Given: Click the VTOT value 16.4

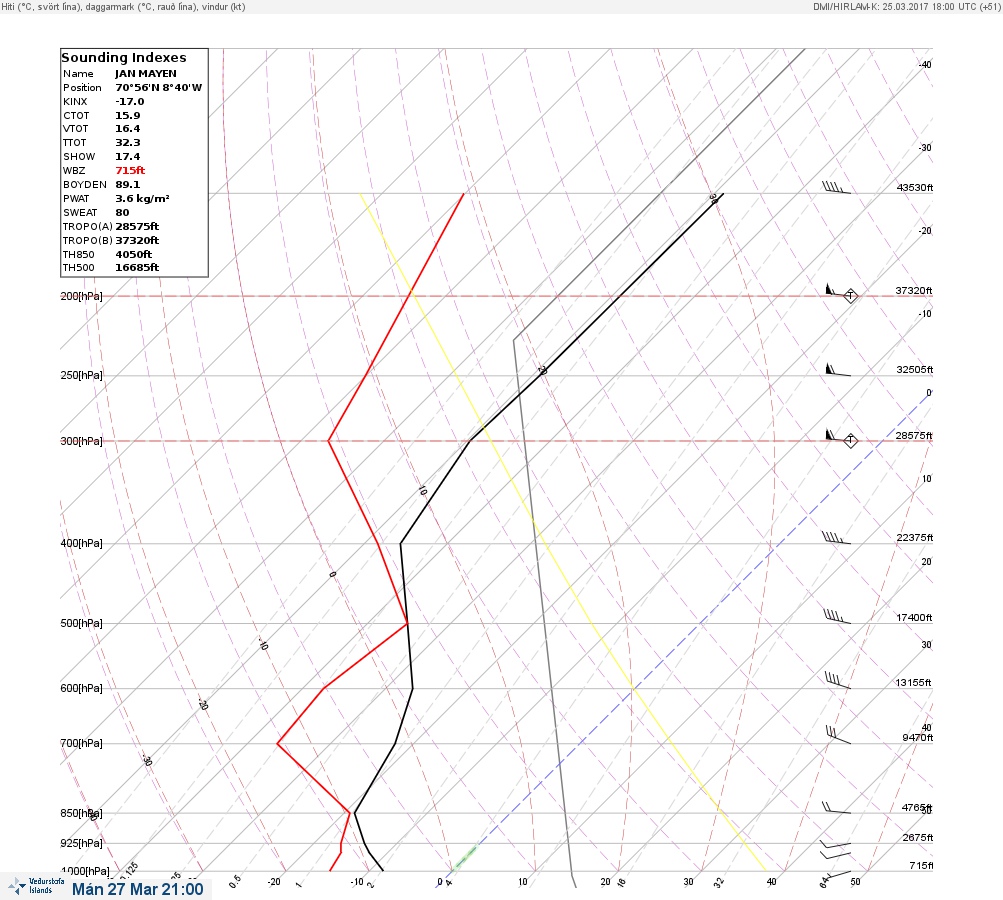Looking at the screenshot, I should [x=128, y=129].
